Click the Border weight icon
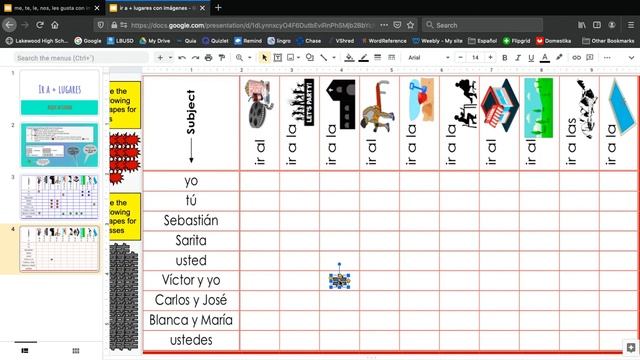Screen dimensions: 640x360 pos(378,58)
